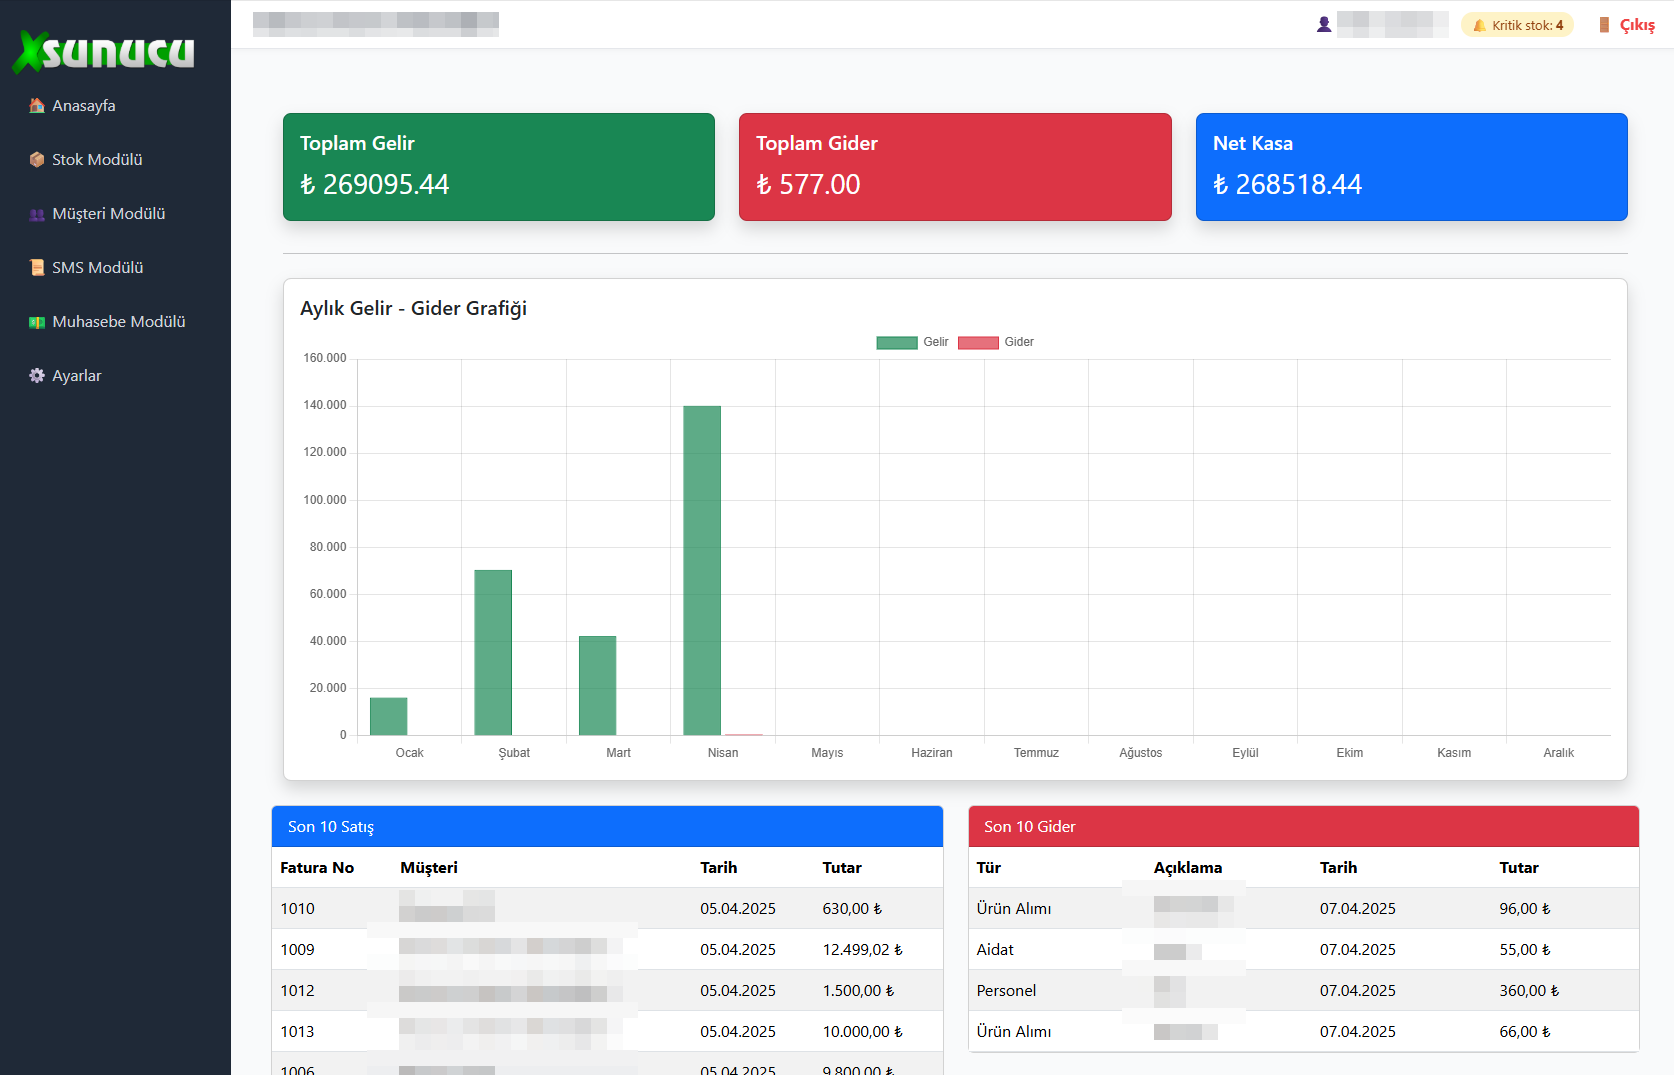
Task: Click the Mart income bar
Action: point(598,685)
